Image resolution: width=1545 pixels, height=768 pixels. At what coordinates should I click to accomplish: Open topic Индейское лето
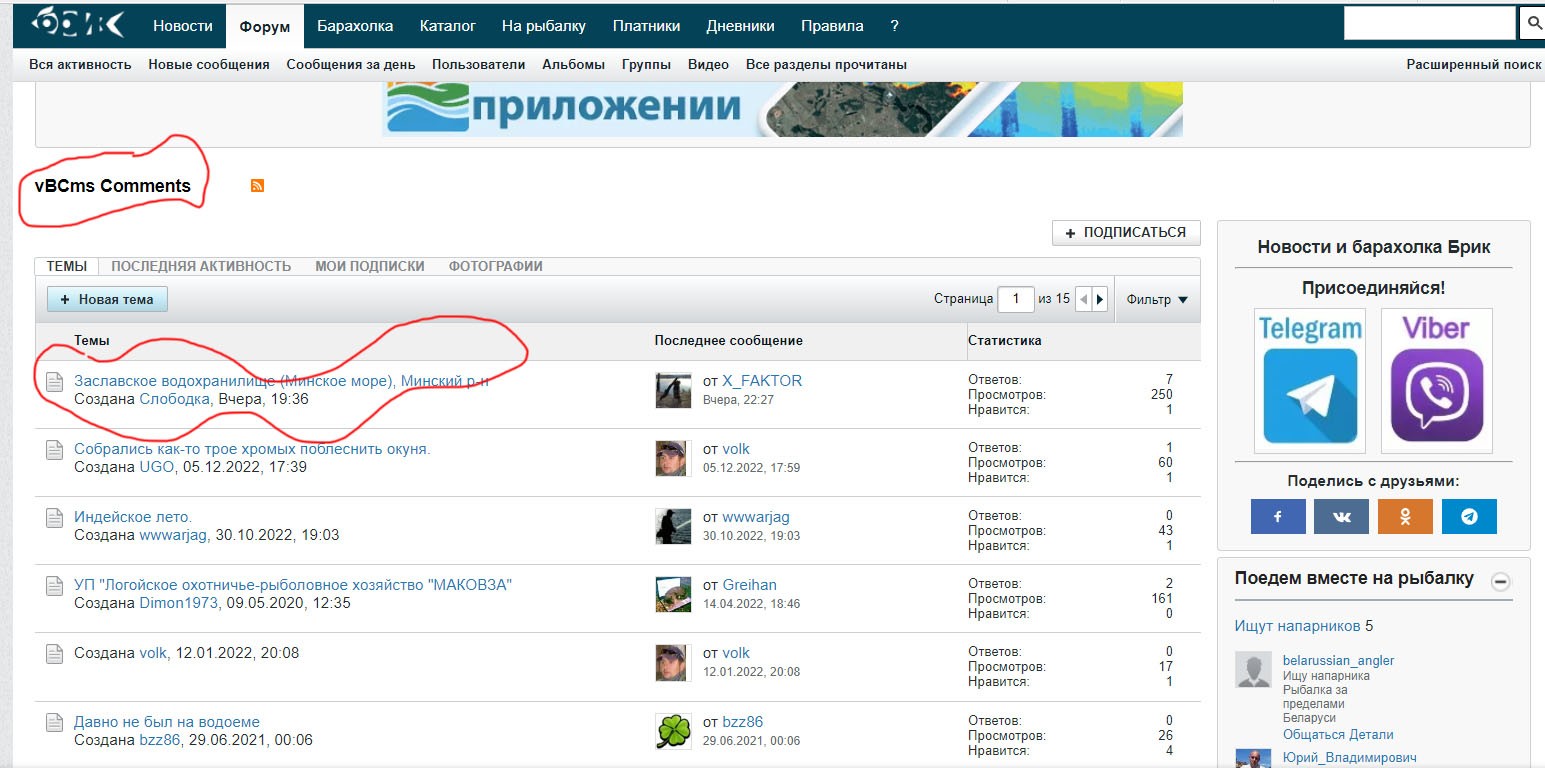click(133, 517)
